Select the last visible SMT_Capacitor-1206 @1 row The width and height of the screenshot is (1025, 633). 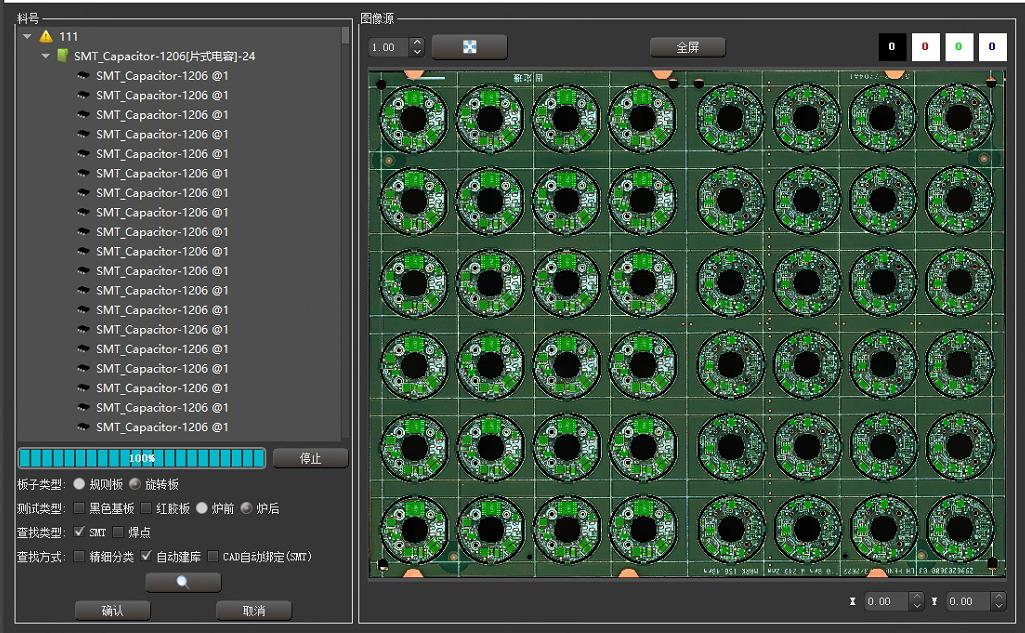point(162,427)
